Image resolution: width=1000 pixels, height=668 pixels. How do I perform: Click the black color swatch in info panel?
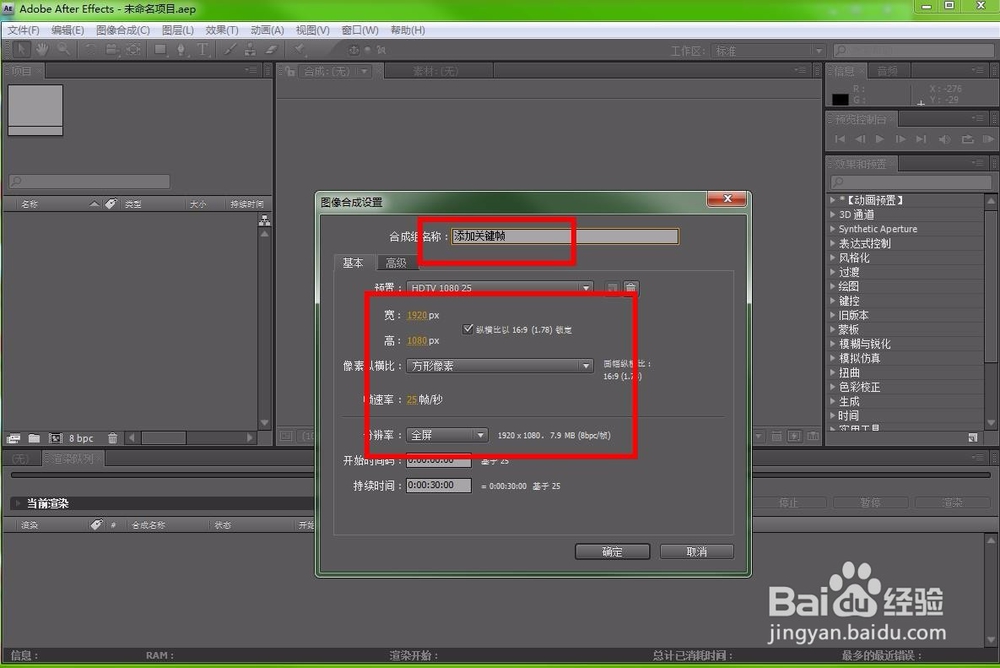[840, 99]
